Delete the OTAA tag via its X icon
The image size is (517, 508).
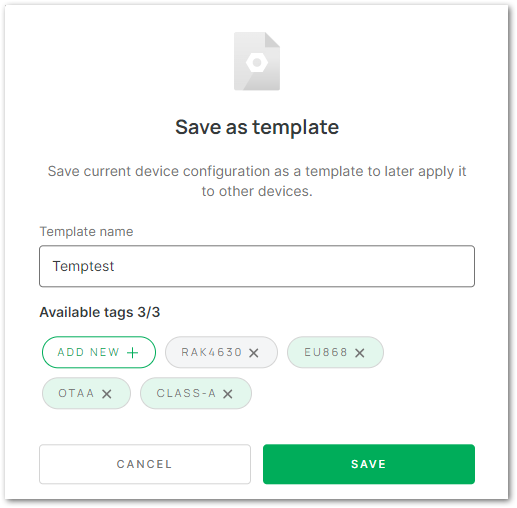pyautogui.click(x=107, y=394)
